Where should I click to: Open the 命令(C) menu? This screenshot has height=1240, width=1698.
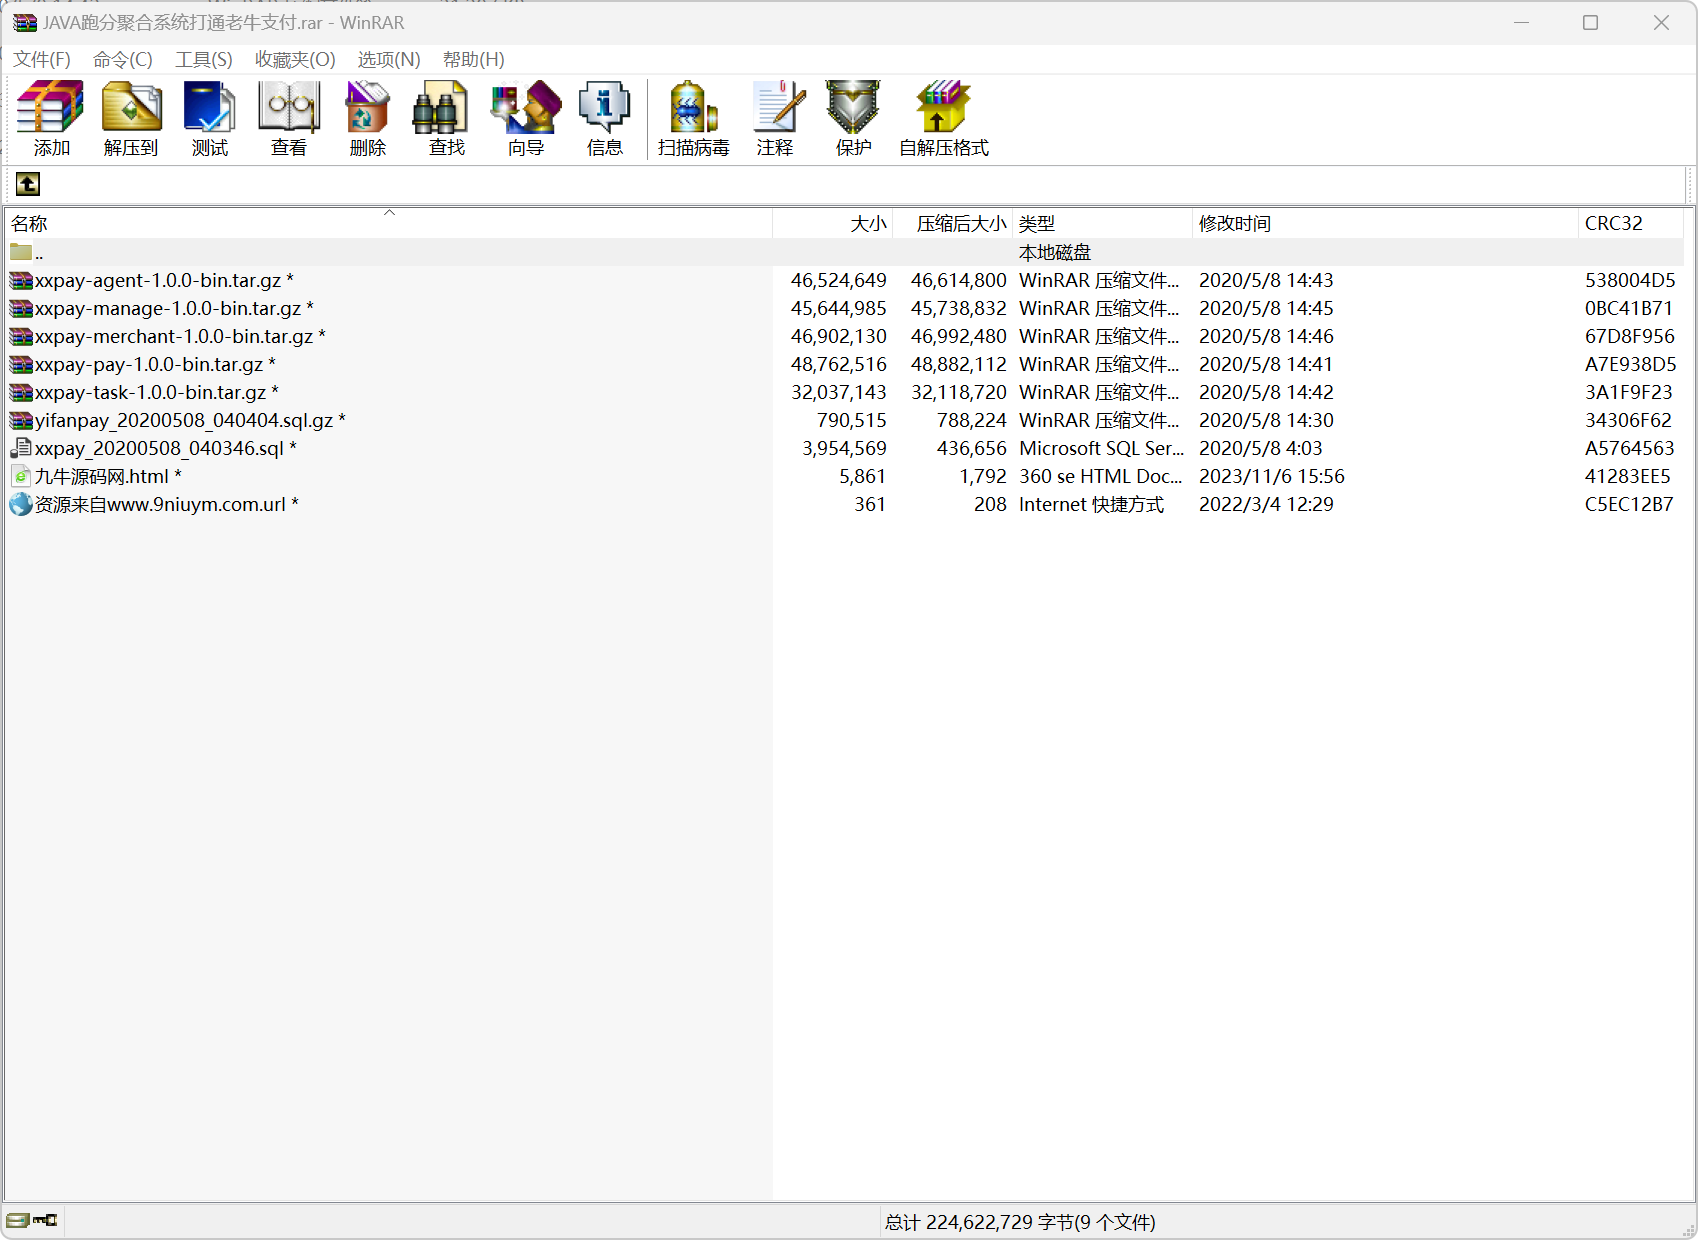point(123,60)
